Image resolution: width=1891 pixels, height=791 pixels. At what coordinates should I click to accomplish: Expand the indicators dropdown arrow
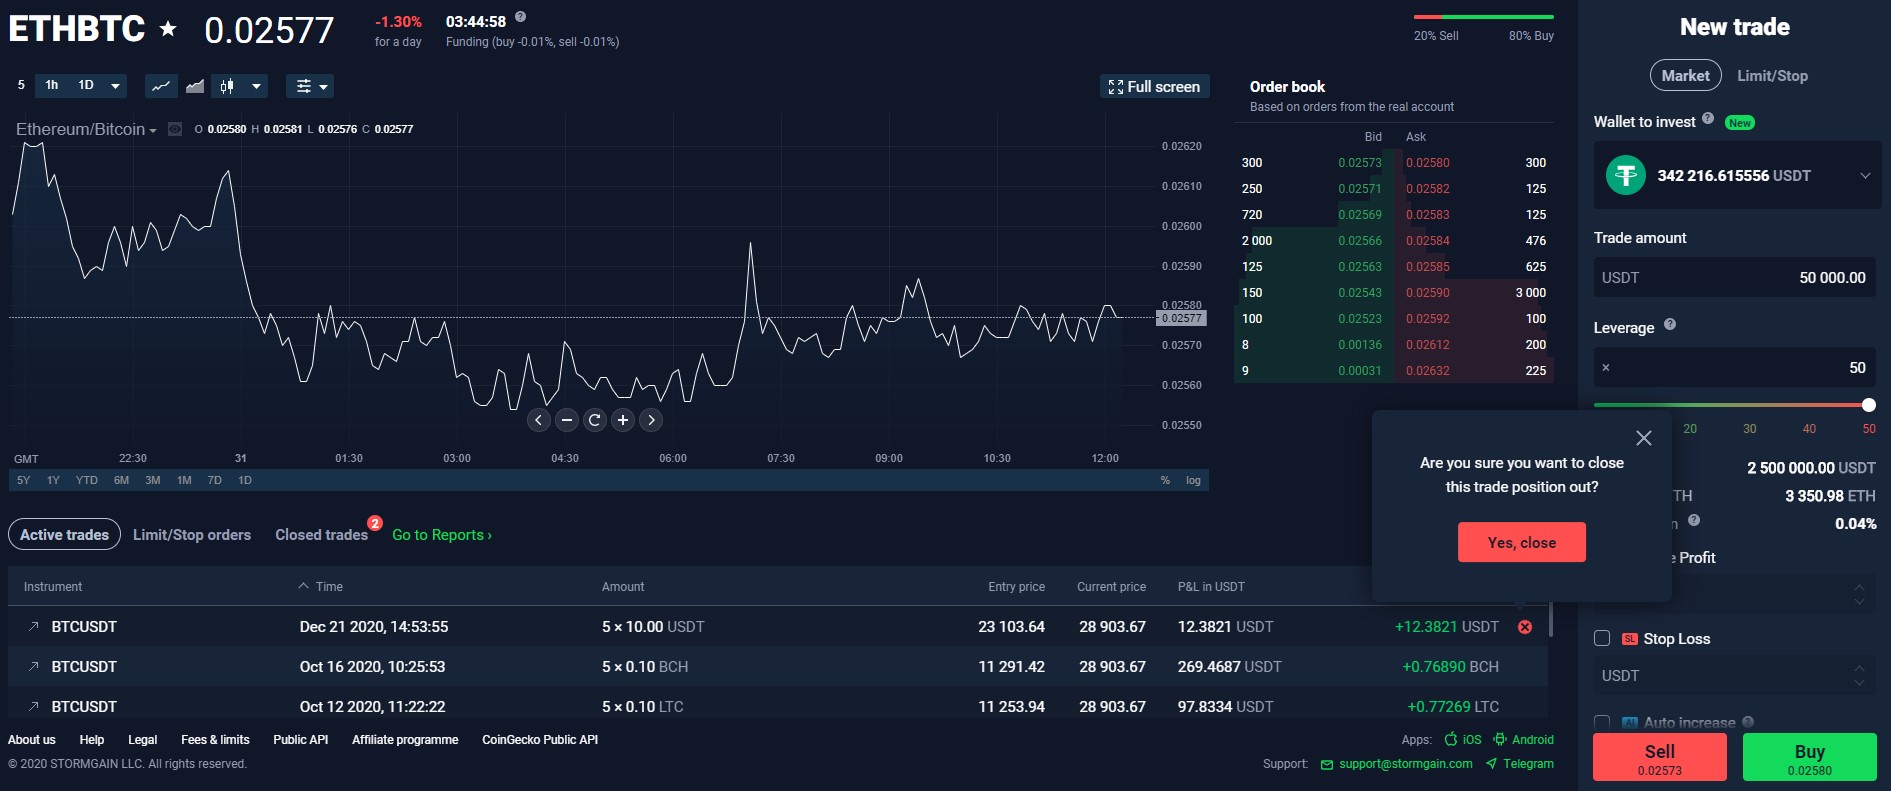[323, 87]
